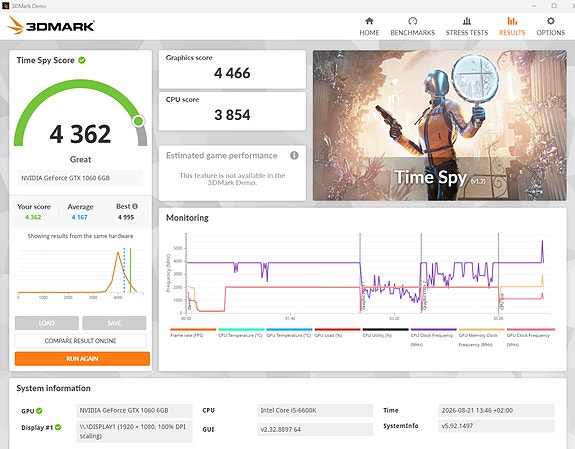Toggle GPU Memory Clock Frequency legend swatch
This screenshot has height=449, width=575.
pos(481,329)
